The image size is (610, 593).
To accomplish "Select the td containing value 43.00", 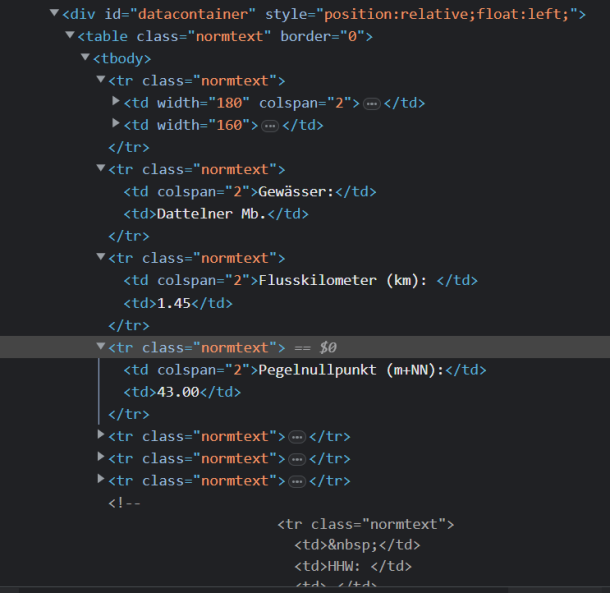I will coord(181,392).
